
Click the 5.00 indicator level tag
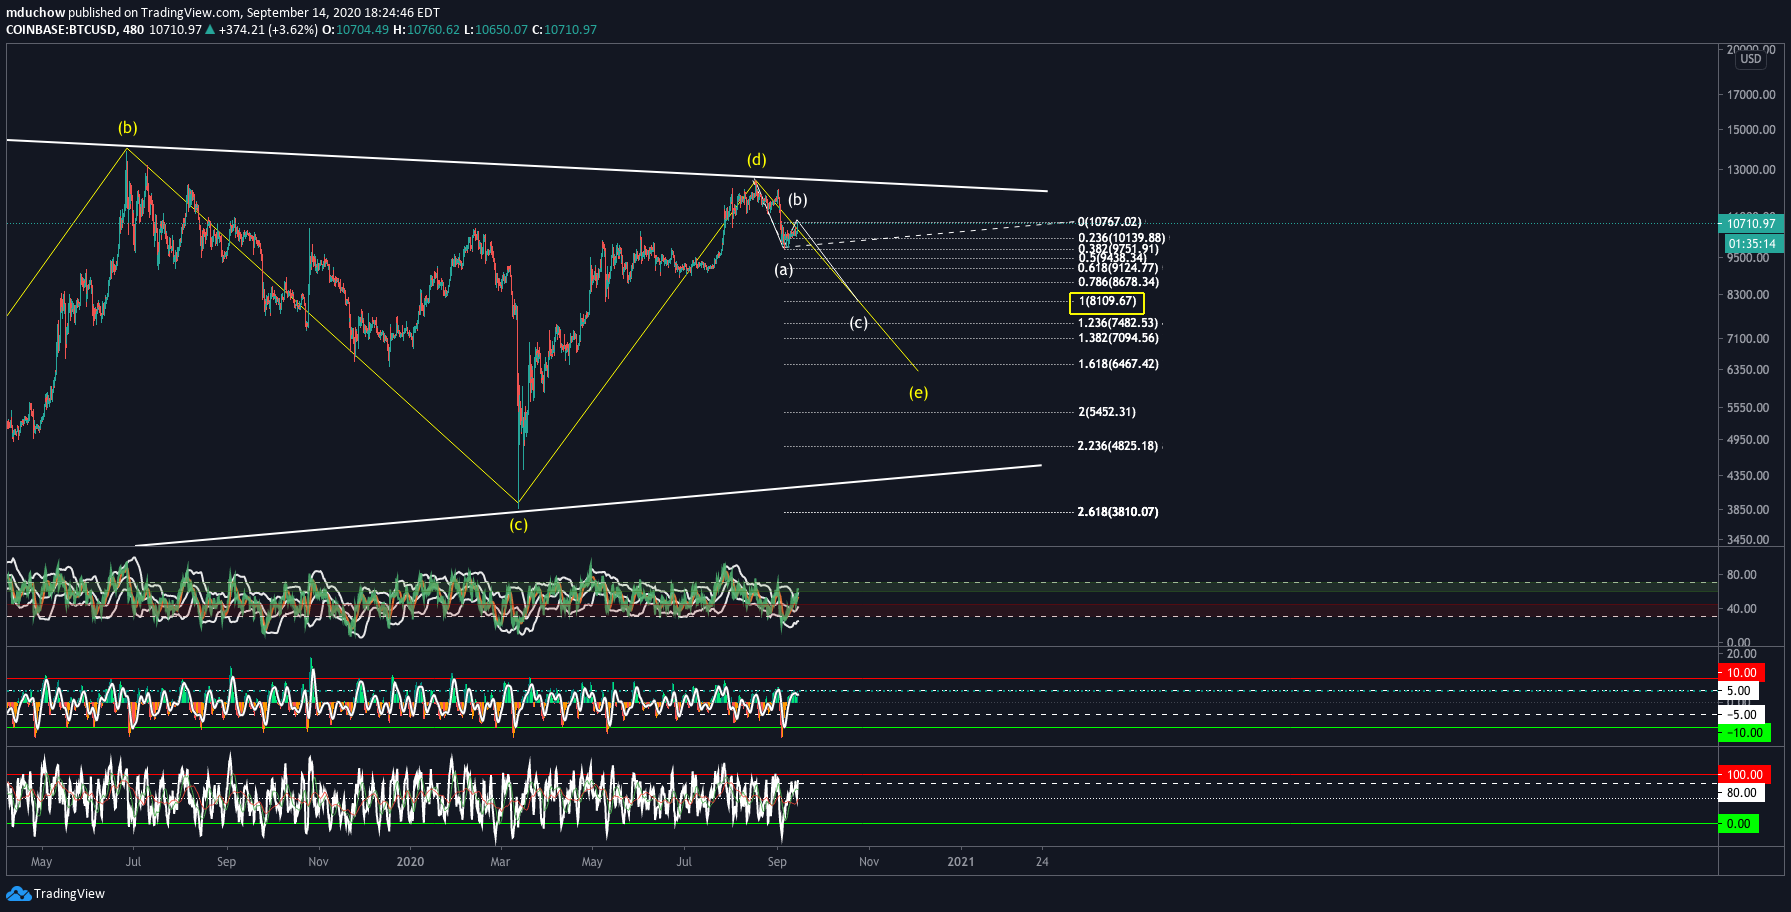pos(1738,691)
